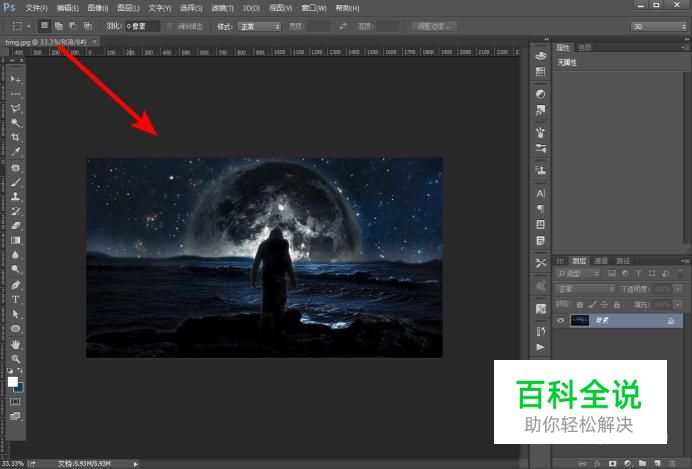Open the 文件(F) menu
The width and height of the screenshot is (692, 469).
tap(36, 8)
